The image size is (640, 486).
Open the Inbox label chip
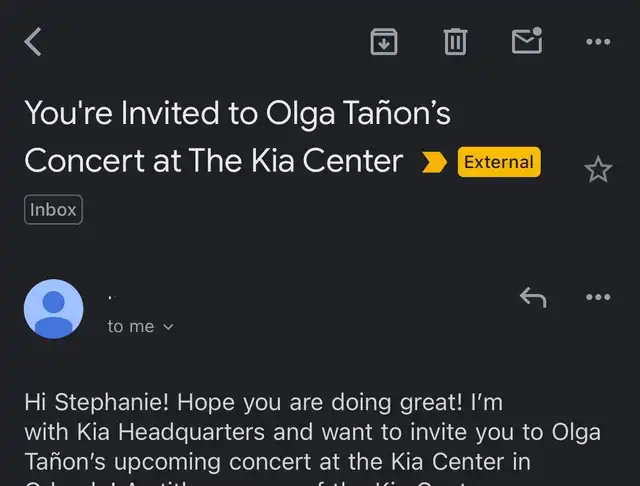[53, 210]
